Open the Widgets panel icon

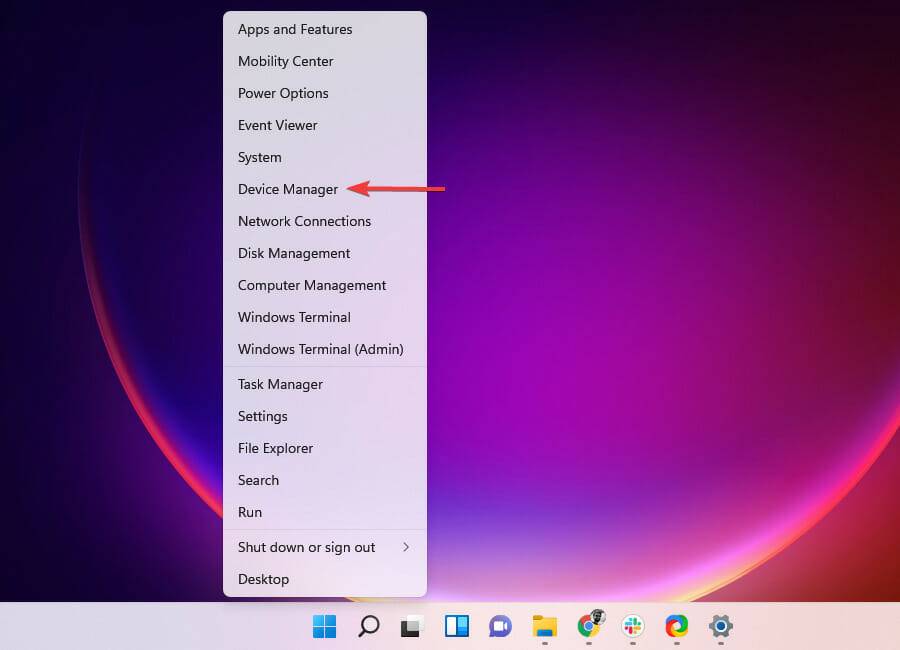[x=457, y=626]
